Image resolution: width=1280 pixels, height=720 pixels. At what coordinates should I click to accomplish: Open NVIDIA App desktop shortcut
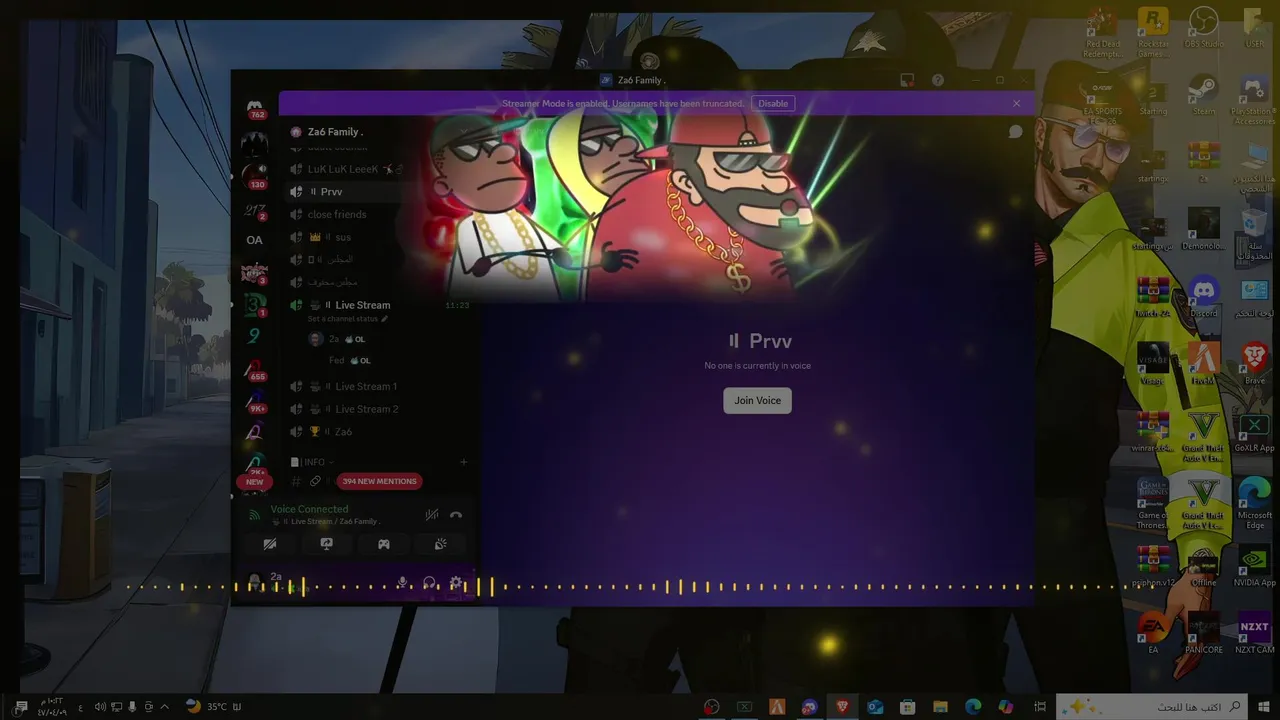1255,566
